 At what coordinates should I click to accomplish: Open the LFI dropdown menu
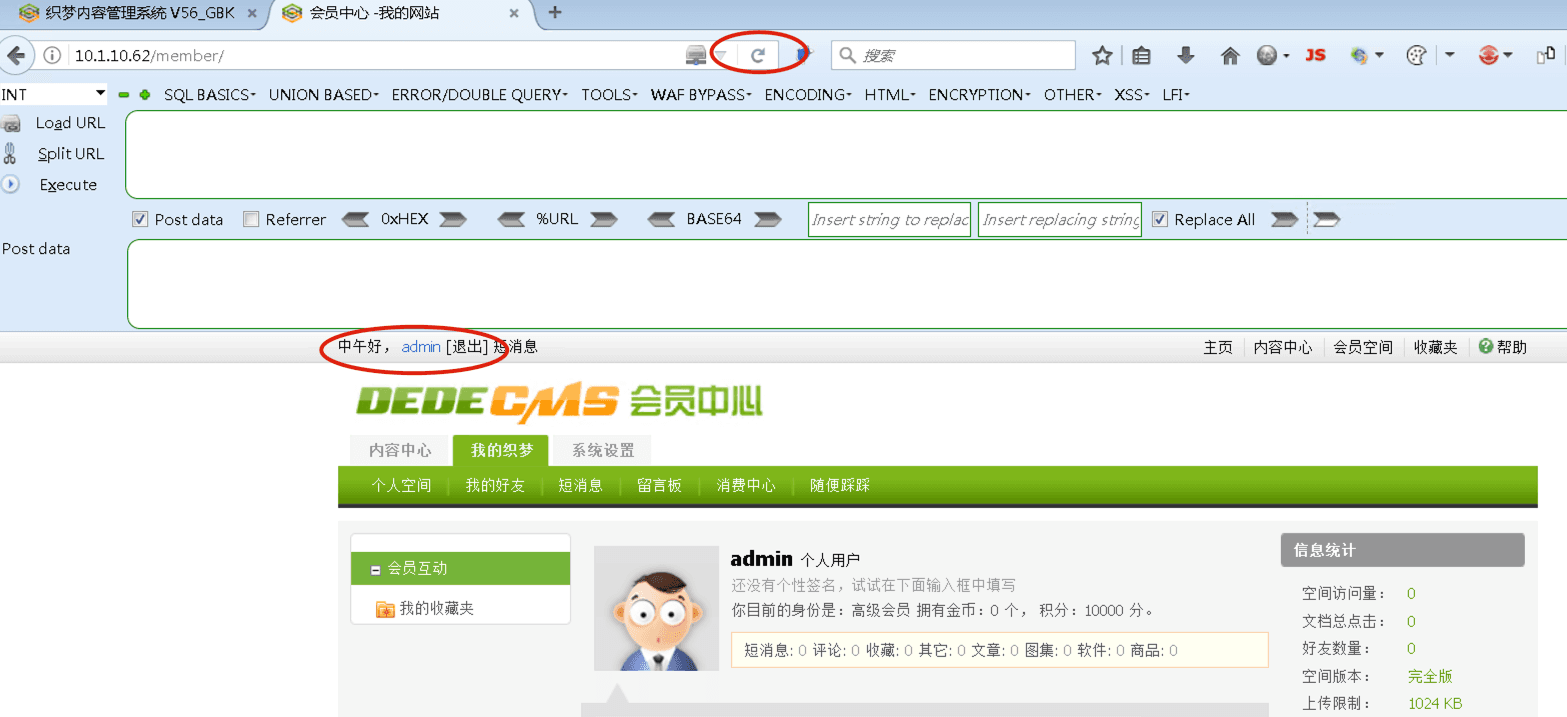pos(1176,95)
